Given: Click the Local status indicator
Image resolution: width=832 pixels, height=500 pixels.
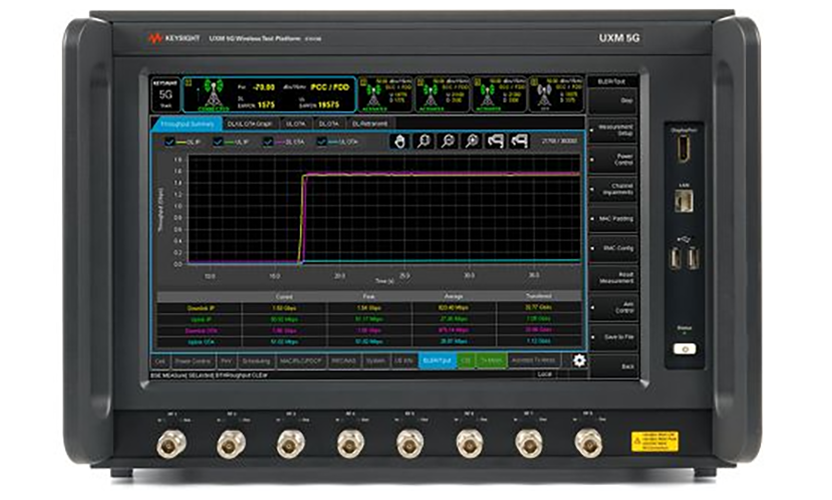Looking at the screenshot, I should pos(545,374).
